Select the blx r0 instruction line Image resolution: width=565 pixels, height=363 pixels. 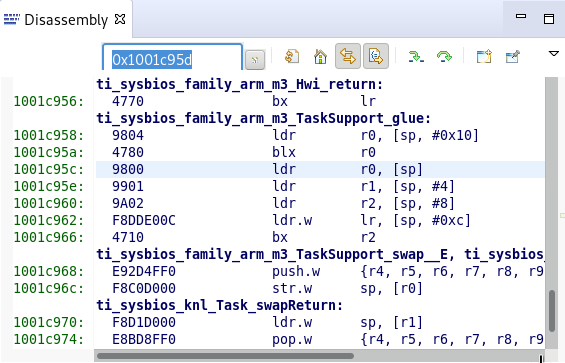(320, 152)
